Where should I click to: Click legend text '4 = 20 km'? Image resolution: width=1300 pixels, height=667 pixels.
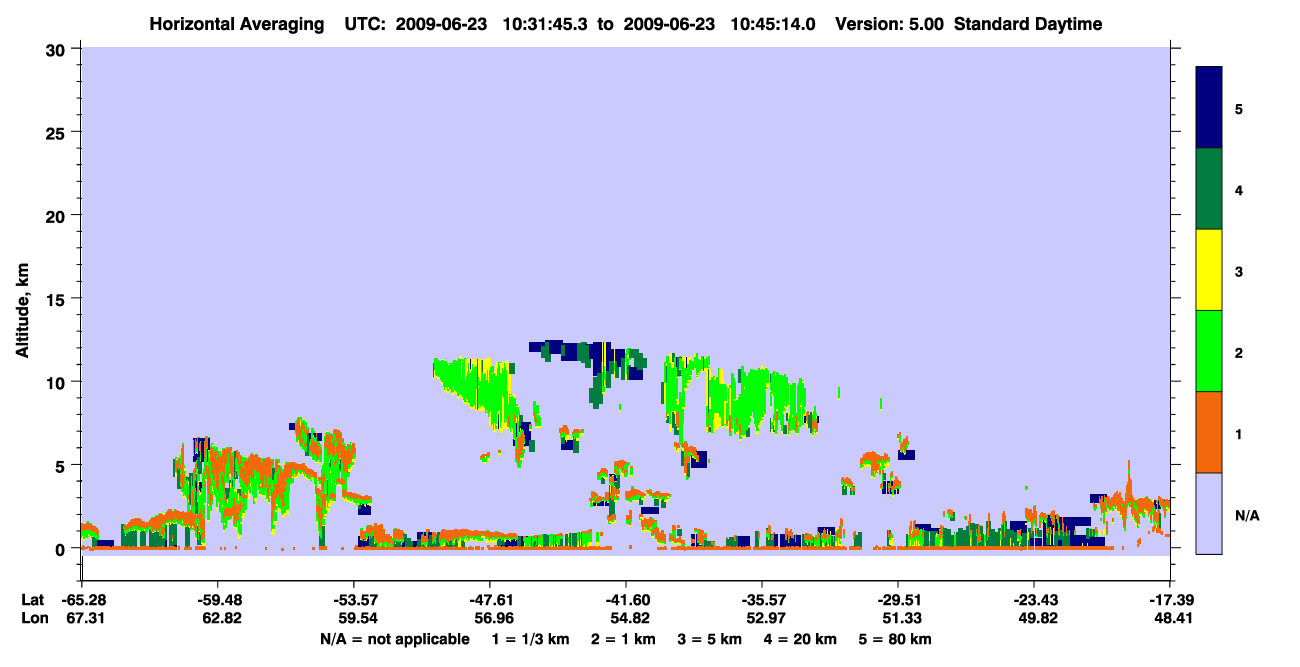pyautogui.click(x=802, y=639)
